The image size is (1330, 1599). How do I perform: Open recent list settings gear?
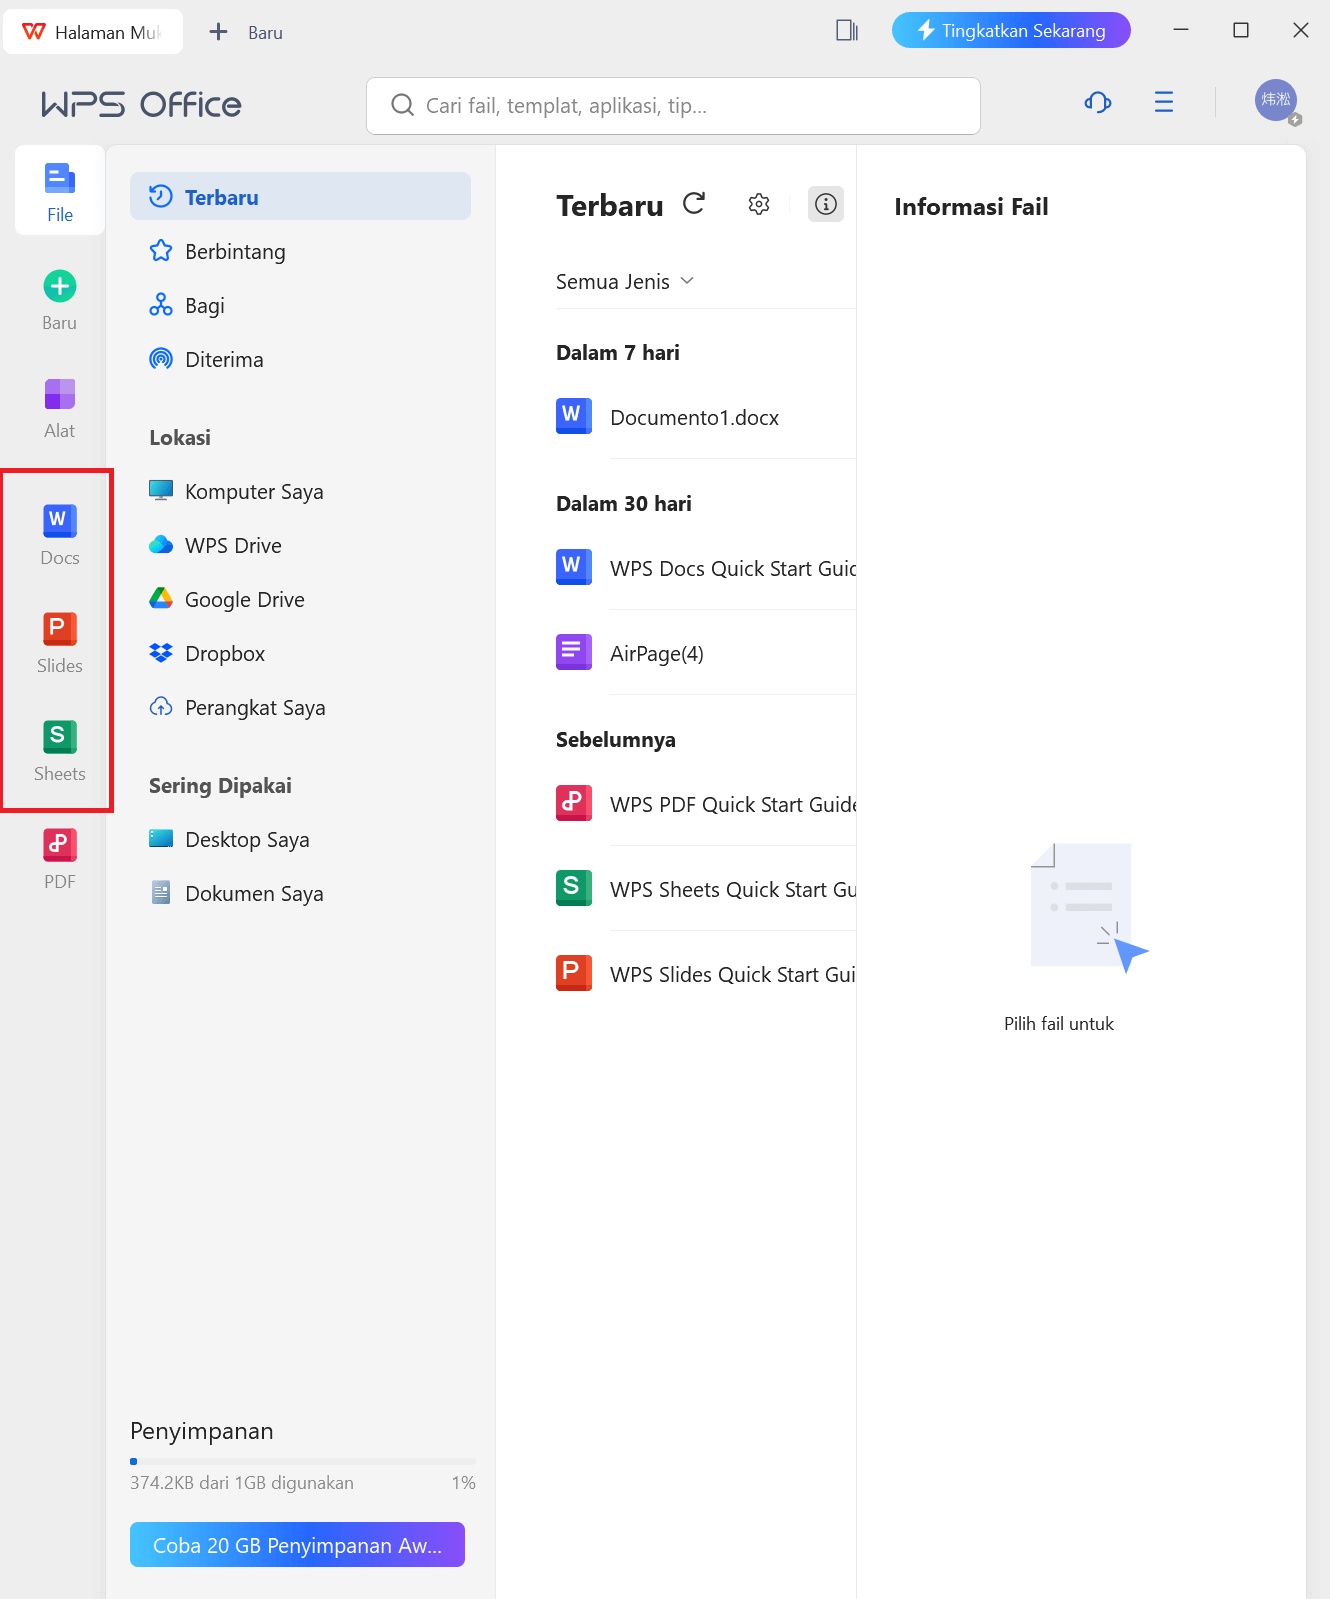(x=759, y=204)
